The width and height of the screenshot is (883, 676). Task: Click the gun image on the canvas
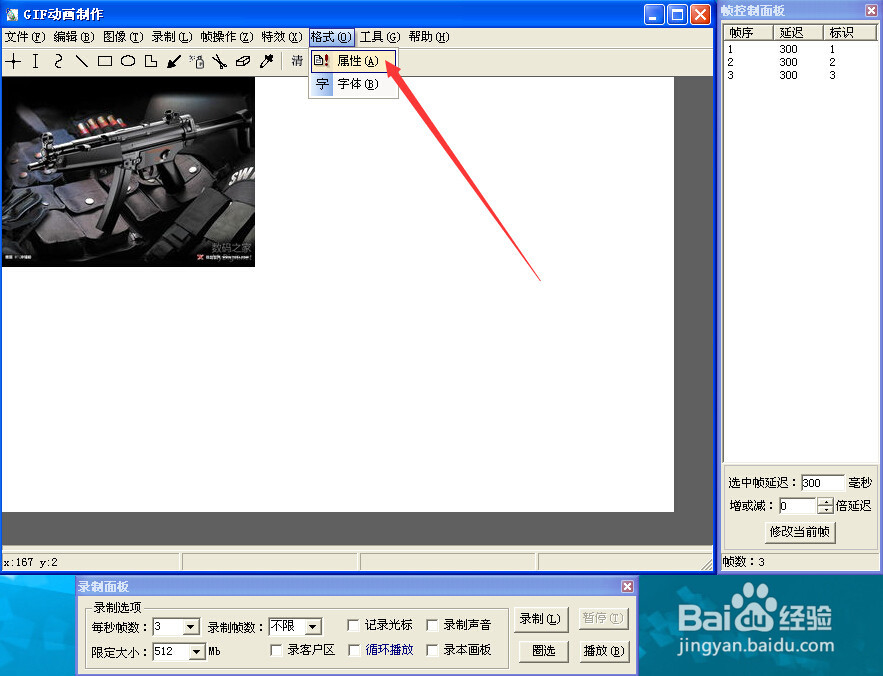128,172
